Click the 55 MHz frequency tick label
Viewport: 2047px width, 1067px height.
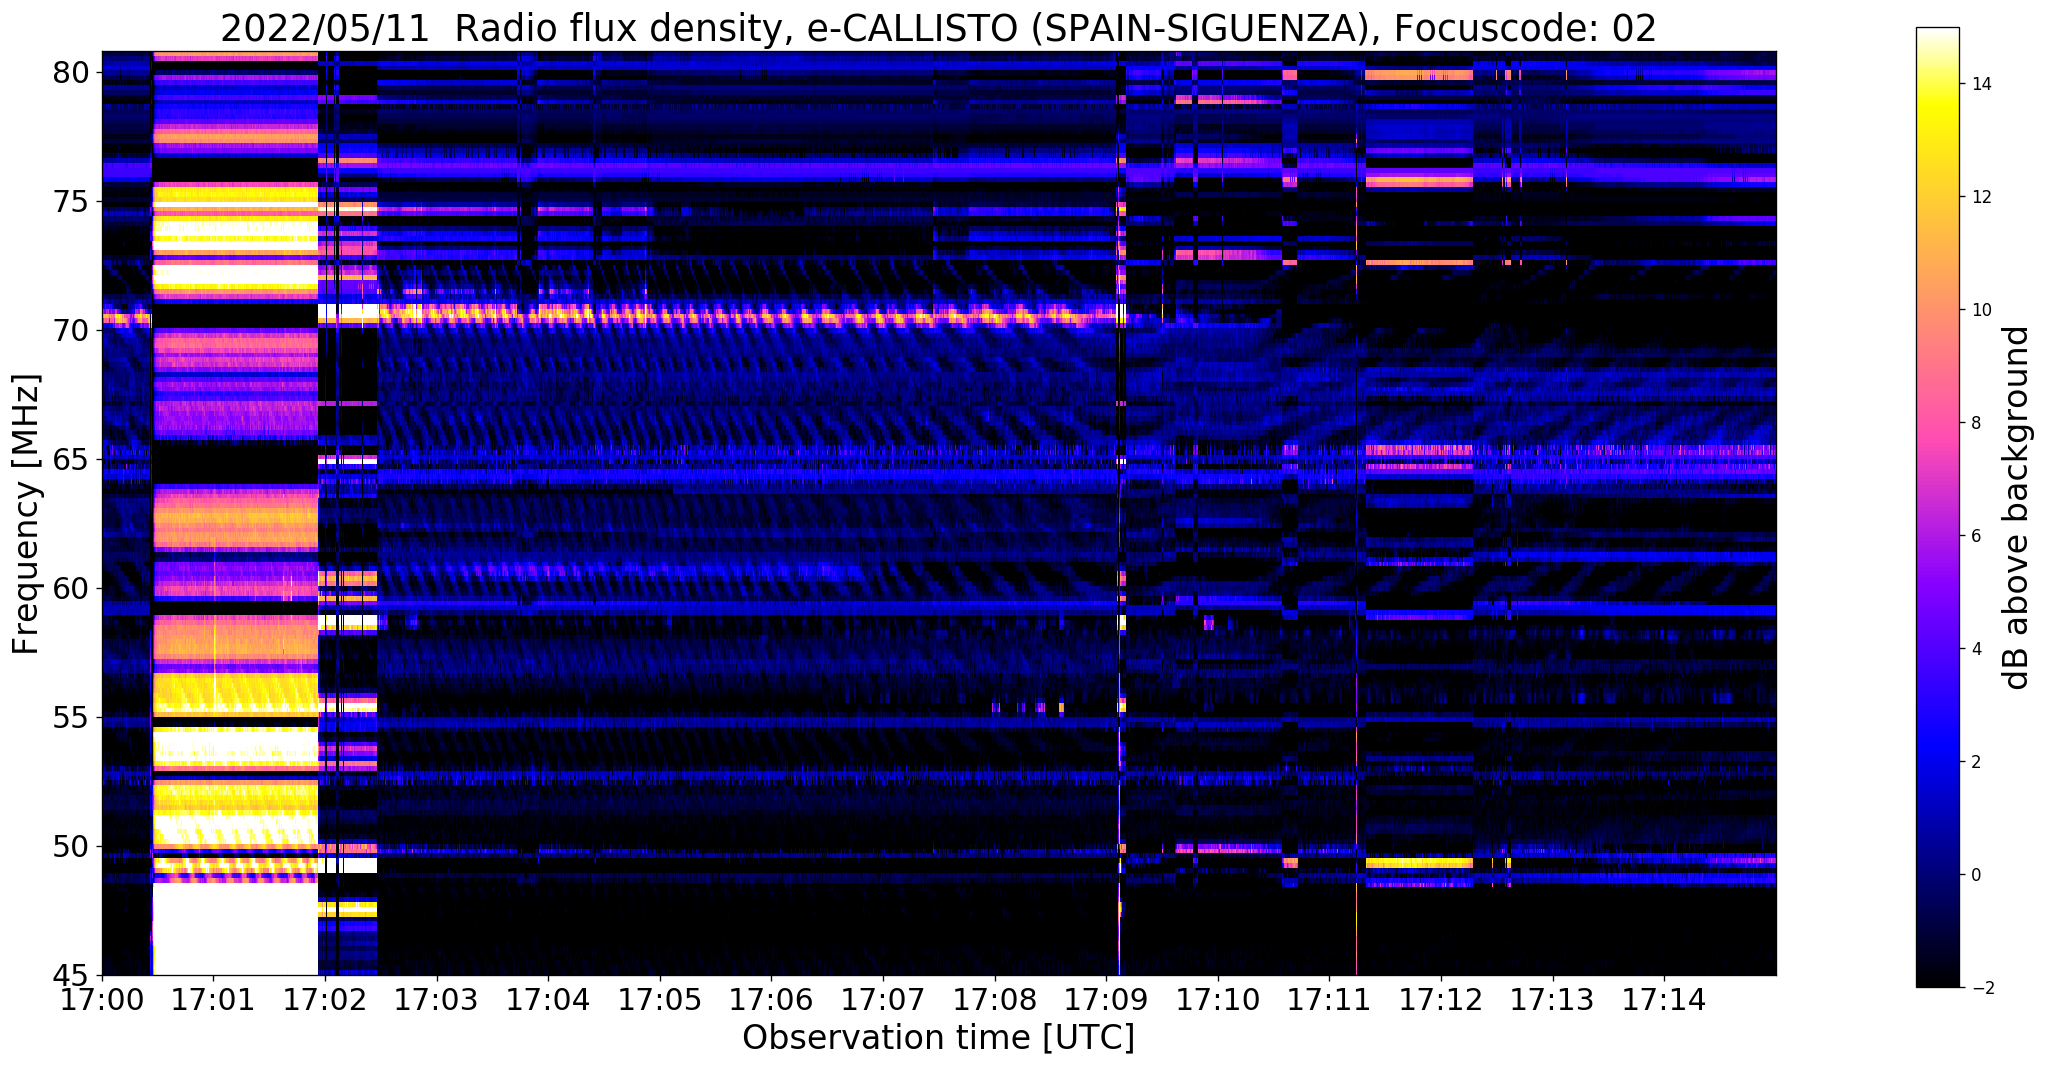point(73,718)
